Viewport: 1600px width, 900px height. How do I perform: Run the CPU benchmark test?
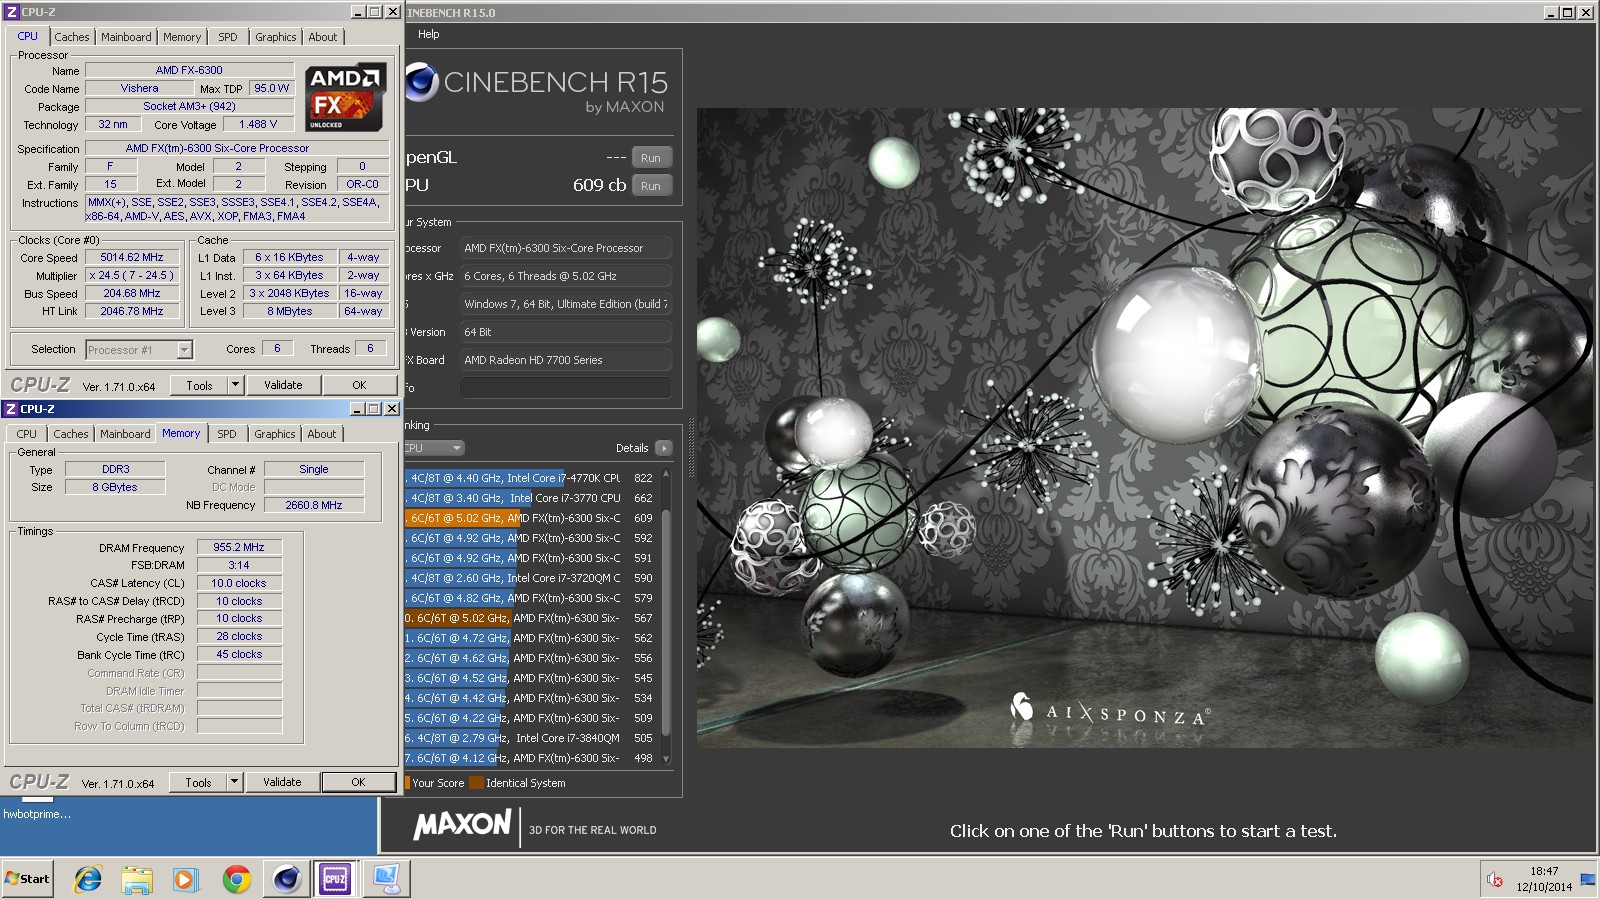click(651, 186)
